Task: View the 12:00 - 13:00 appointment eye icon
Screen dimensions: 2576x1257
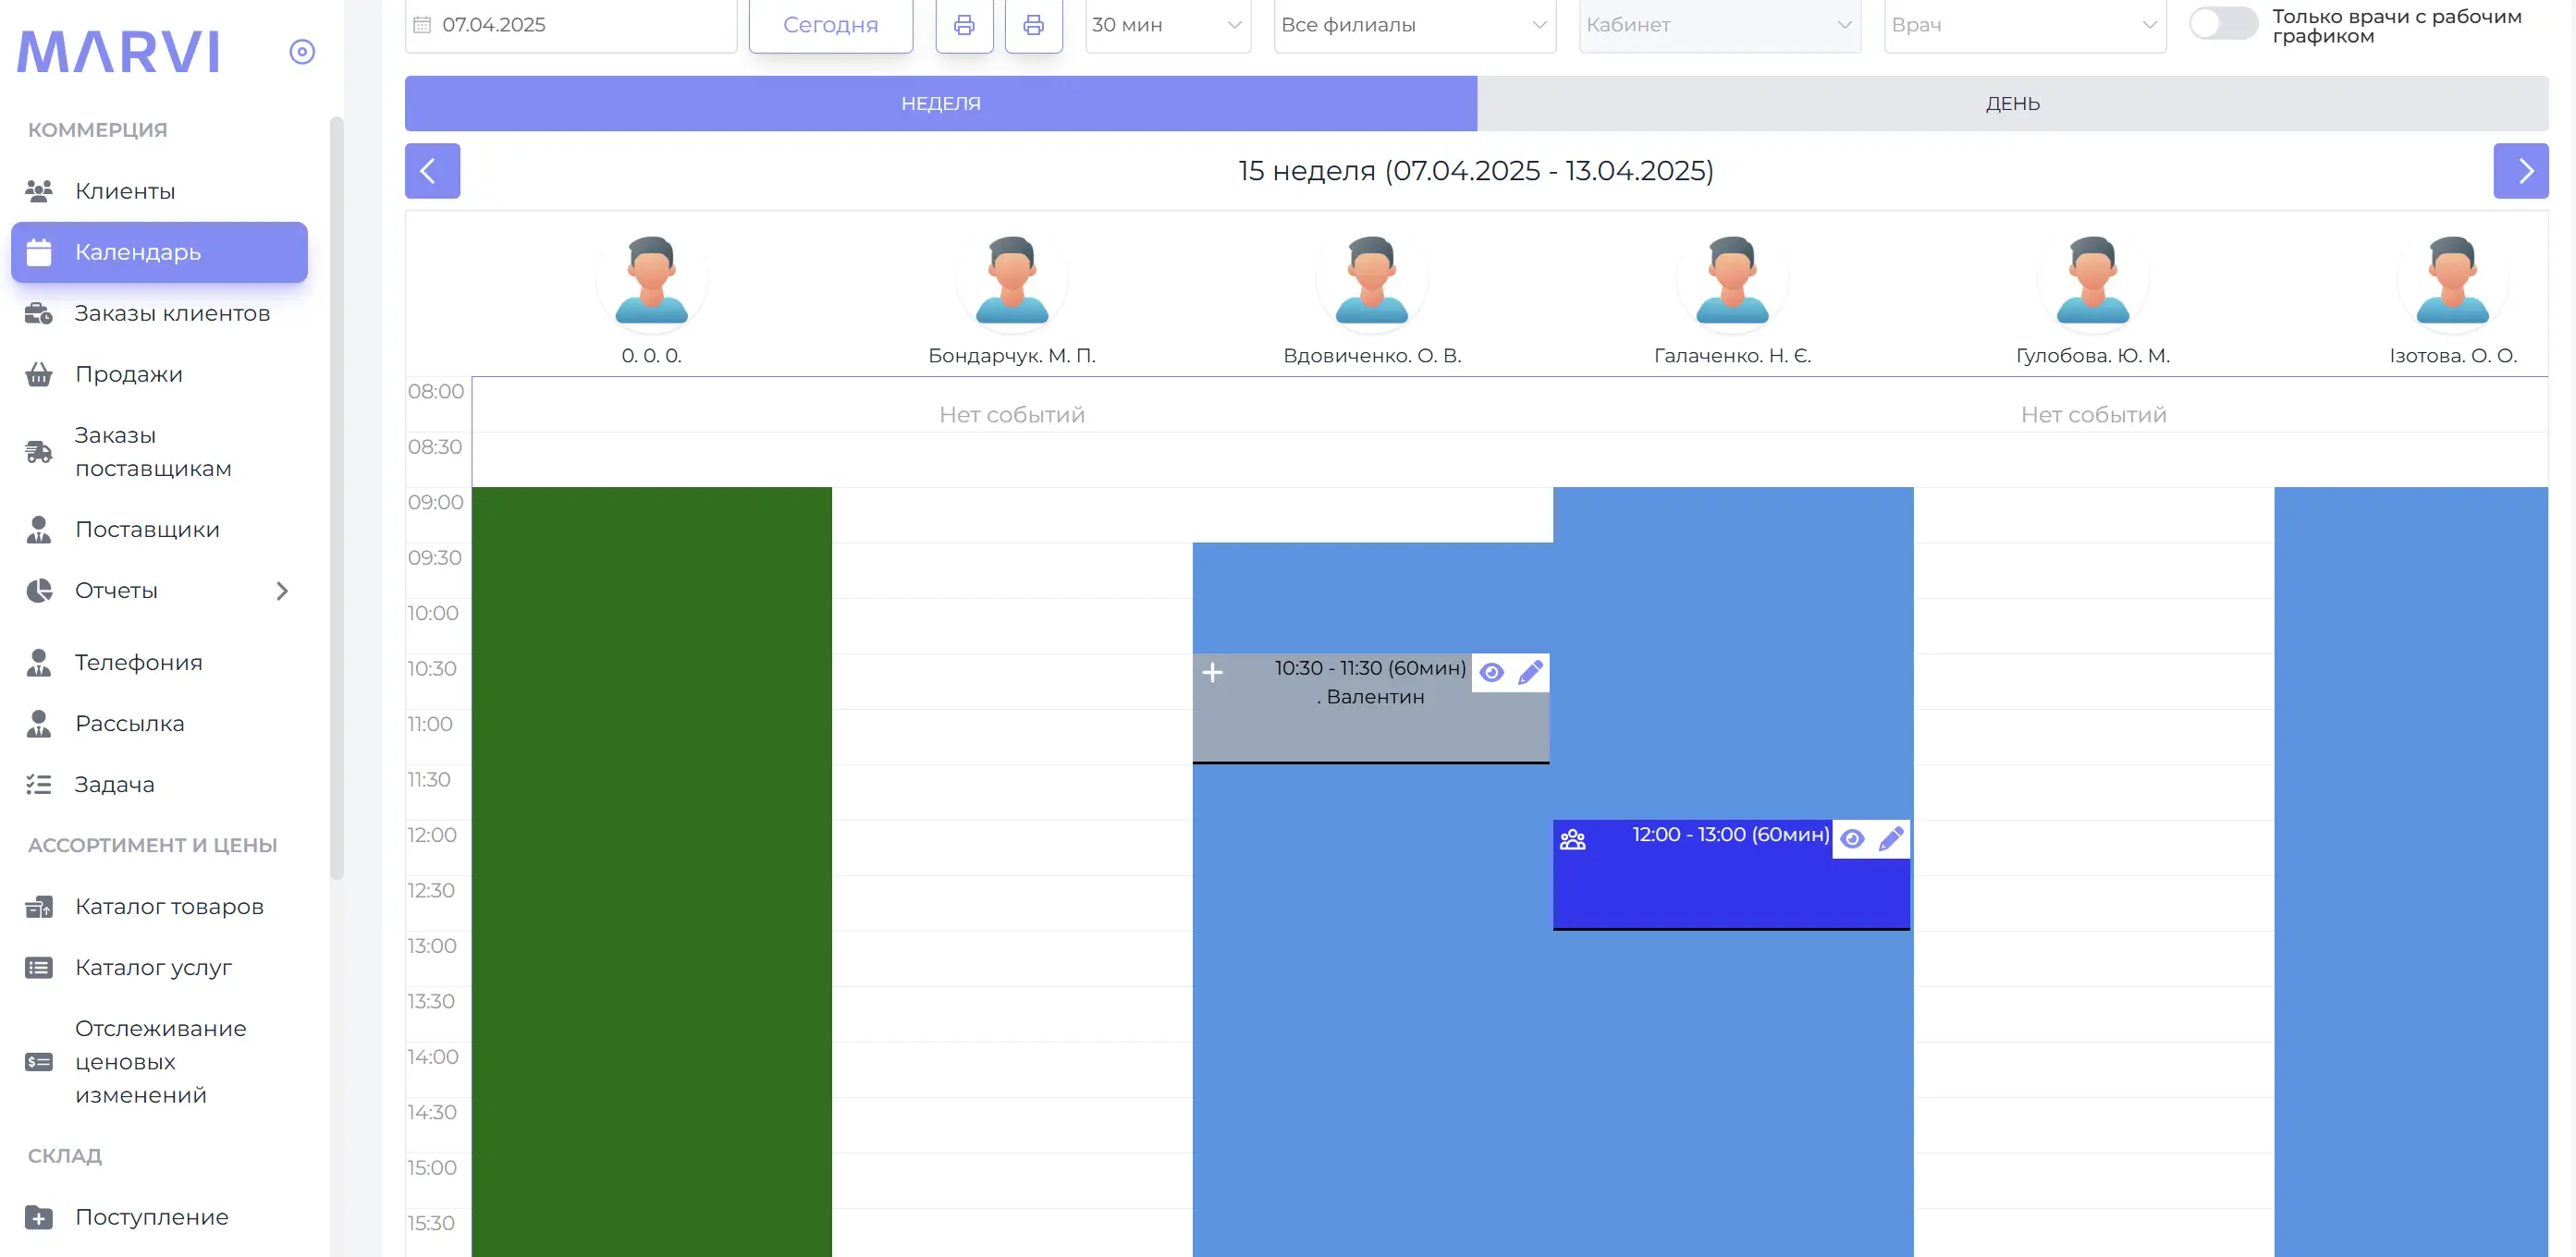Action: 1852,839
